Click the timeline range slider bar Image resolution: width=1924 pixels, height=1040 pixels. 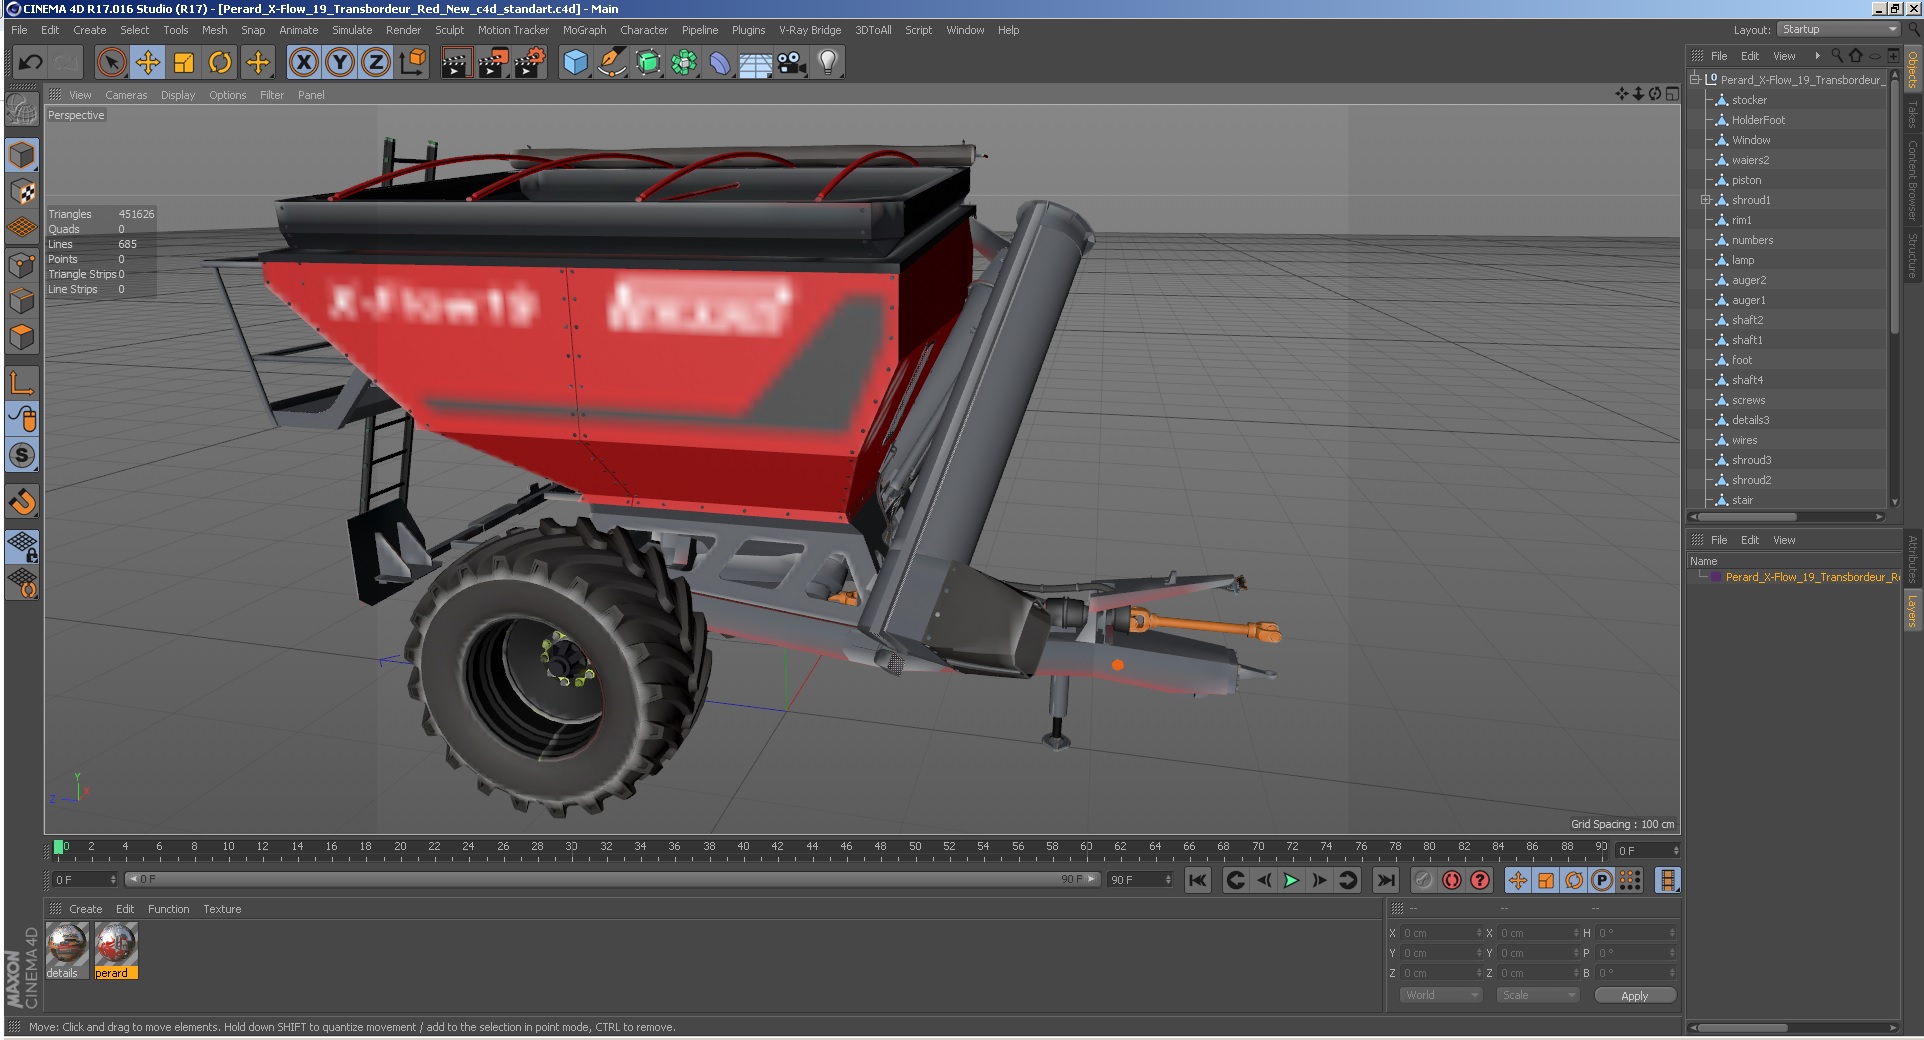tap(612, 880)
